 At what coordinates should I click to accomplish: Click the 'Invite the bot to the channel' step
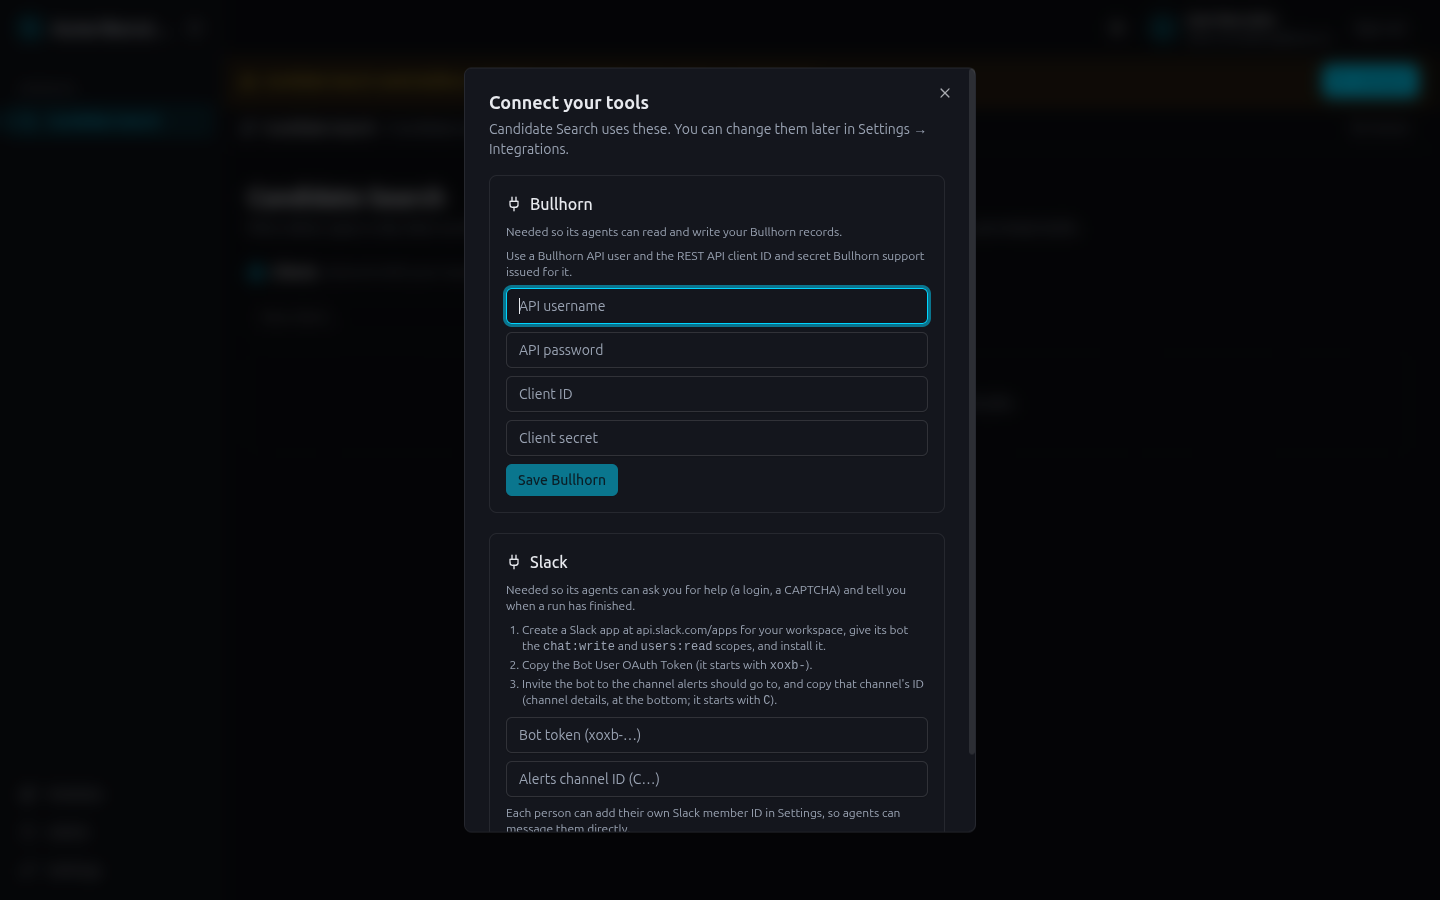click(x=722, y=692)
